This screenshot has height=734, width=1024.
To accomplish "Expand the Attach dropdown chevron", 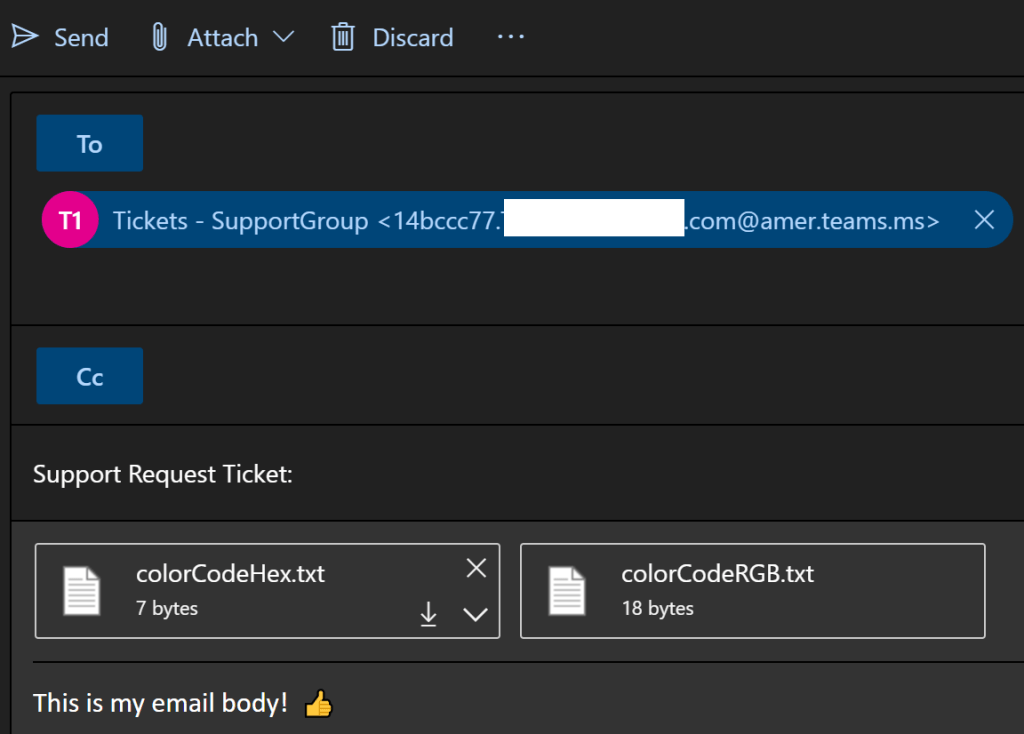I will (x=283, y=37).
